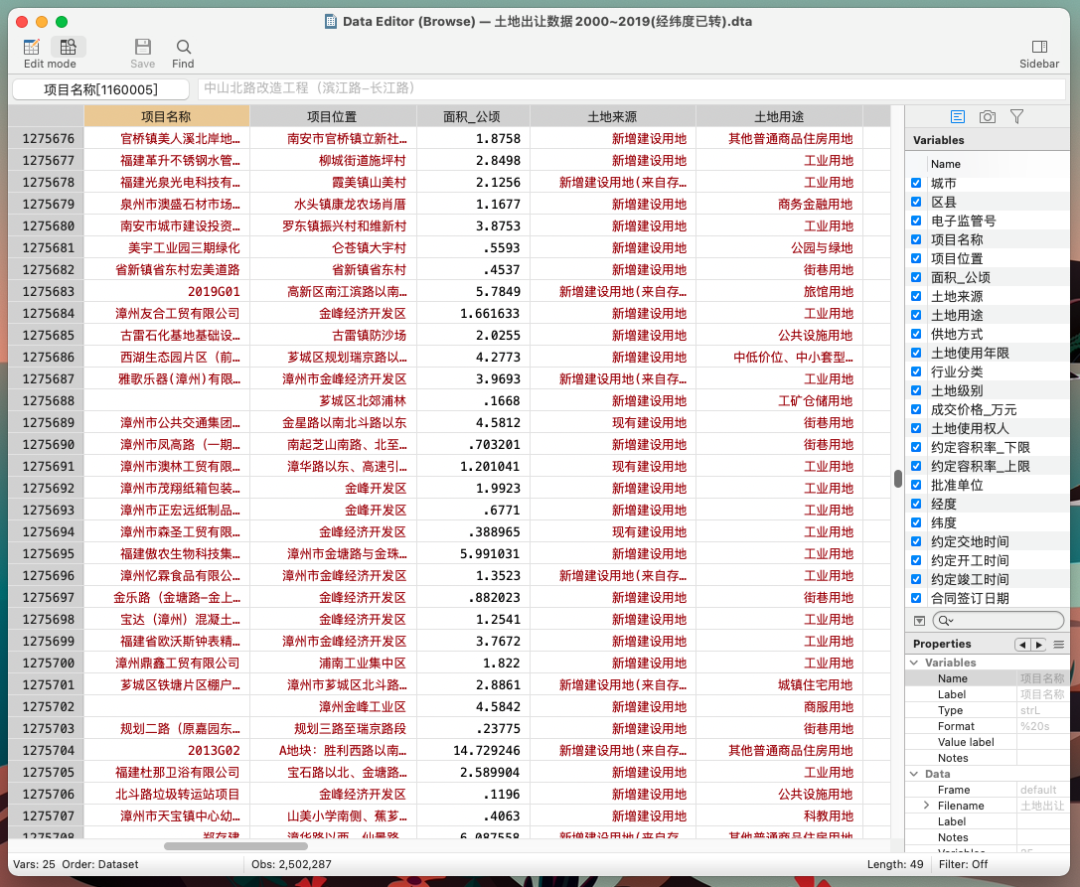Select the 面积_公顷 column header
Viewport: 1080px width, 887px height.
pos(472,116)
